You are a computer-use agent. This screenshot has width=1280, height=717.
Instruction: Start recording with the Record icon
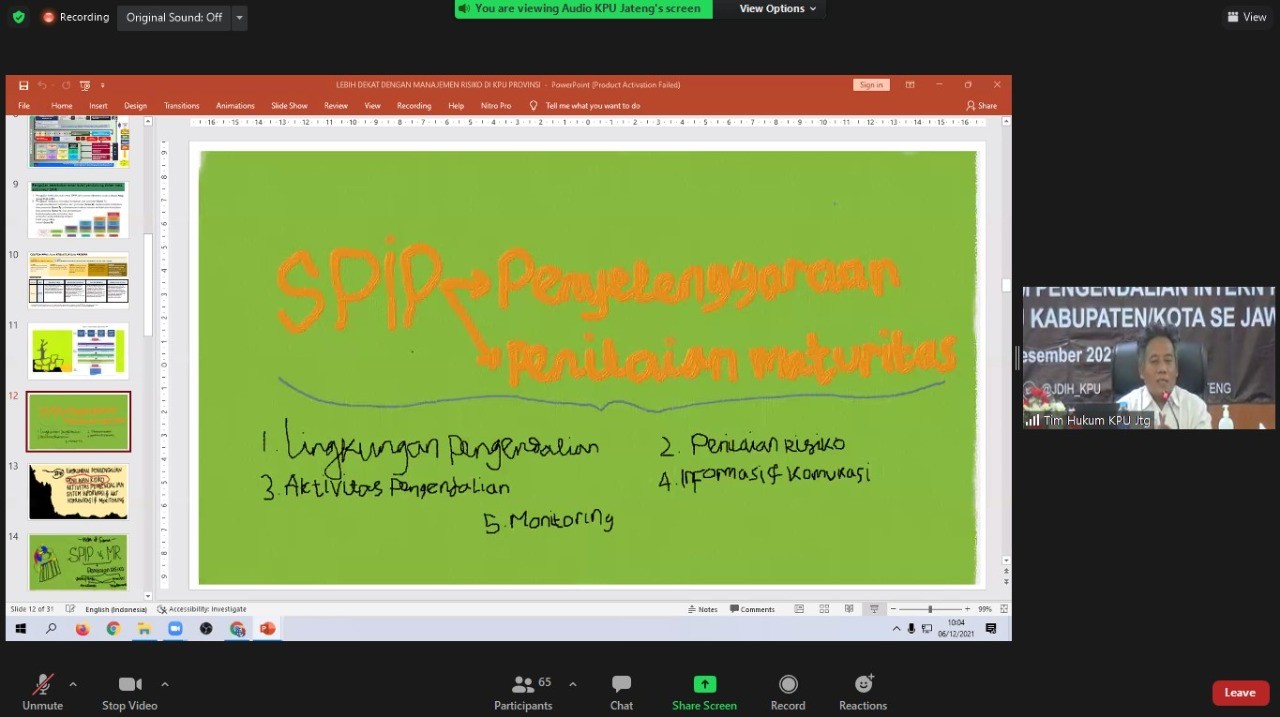(788, 692)
